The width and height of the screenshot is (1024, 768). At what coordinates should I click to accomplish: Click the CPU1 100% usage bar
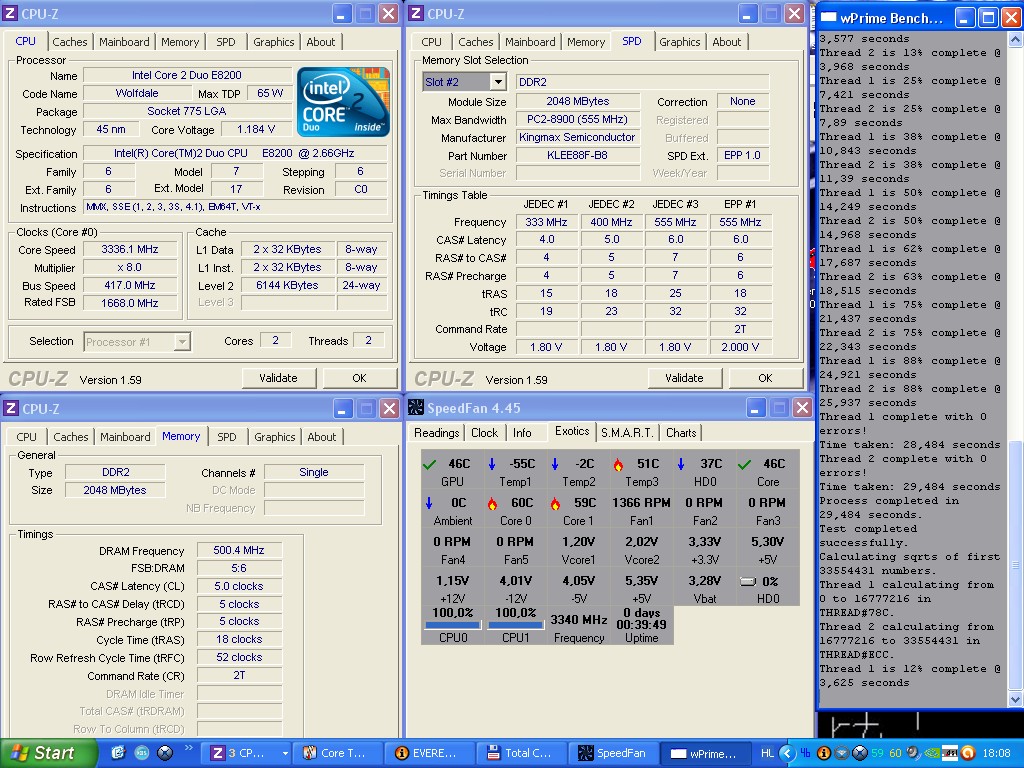coord(515,624)
